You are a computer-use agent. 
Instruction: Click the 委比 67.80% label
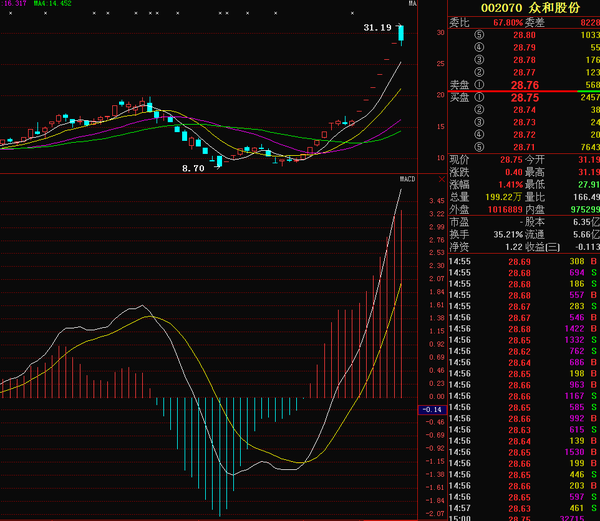[486, 23]
